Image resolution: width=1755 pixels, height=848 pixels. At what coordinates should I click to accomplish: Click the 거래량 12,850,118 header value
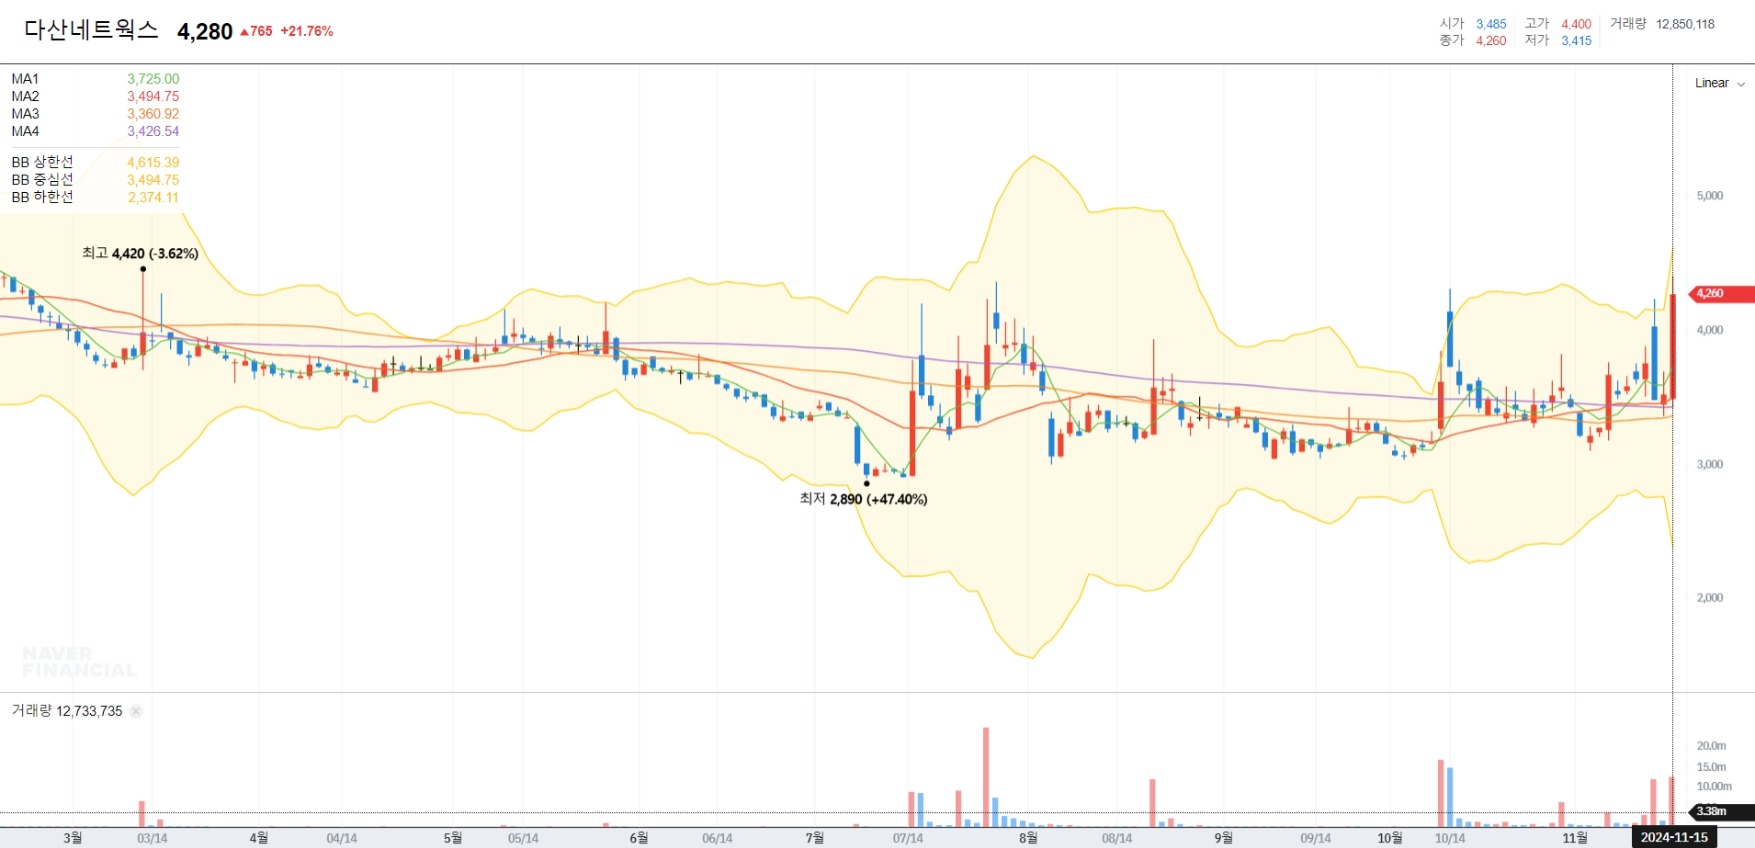click(1662, 24)
